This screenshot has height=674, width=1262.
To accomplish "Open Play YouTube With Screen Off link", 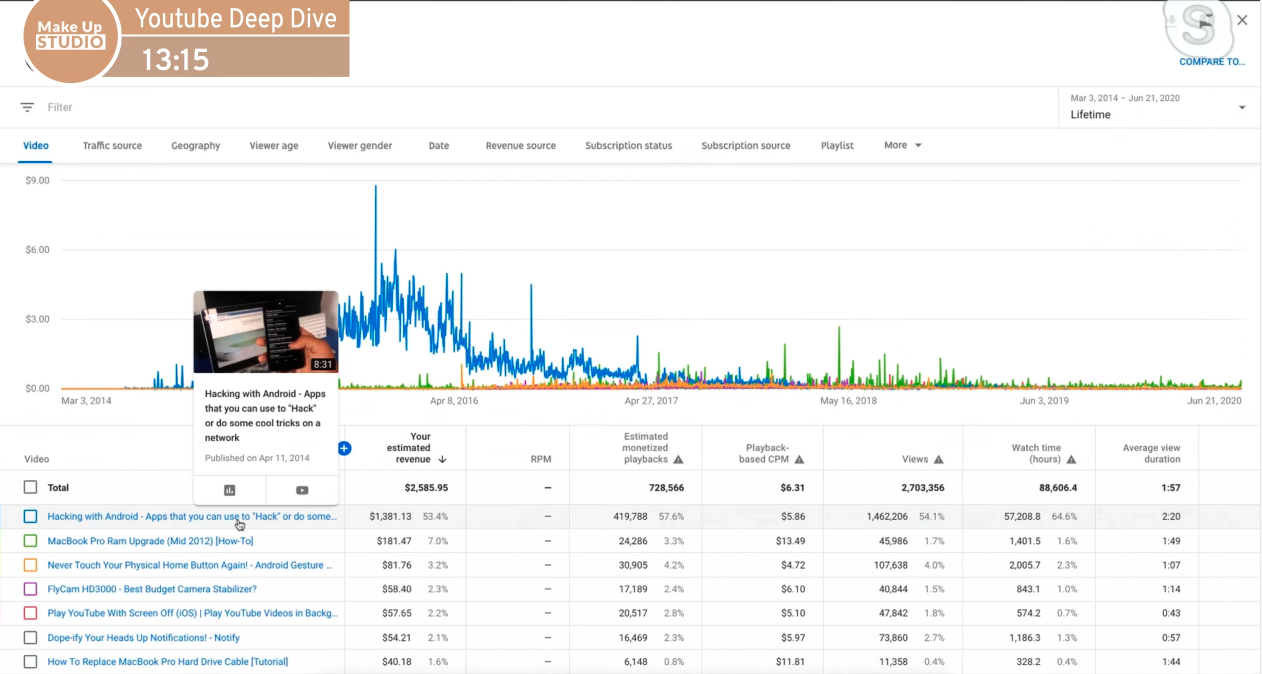I will (x=192, y=613).
